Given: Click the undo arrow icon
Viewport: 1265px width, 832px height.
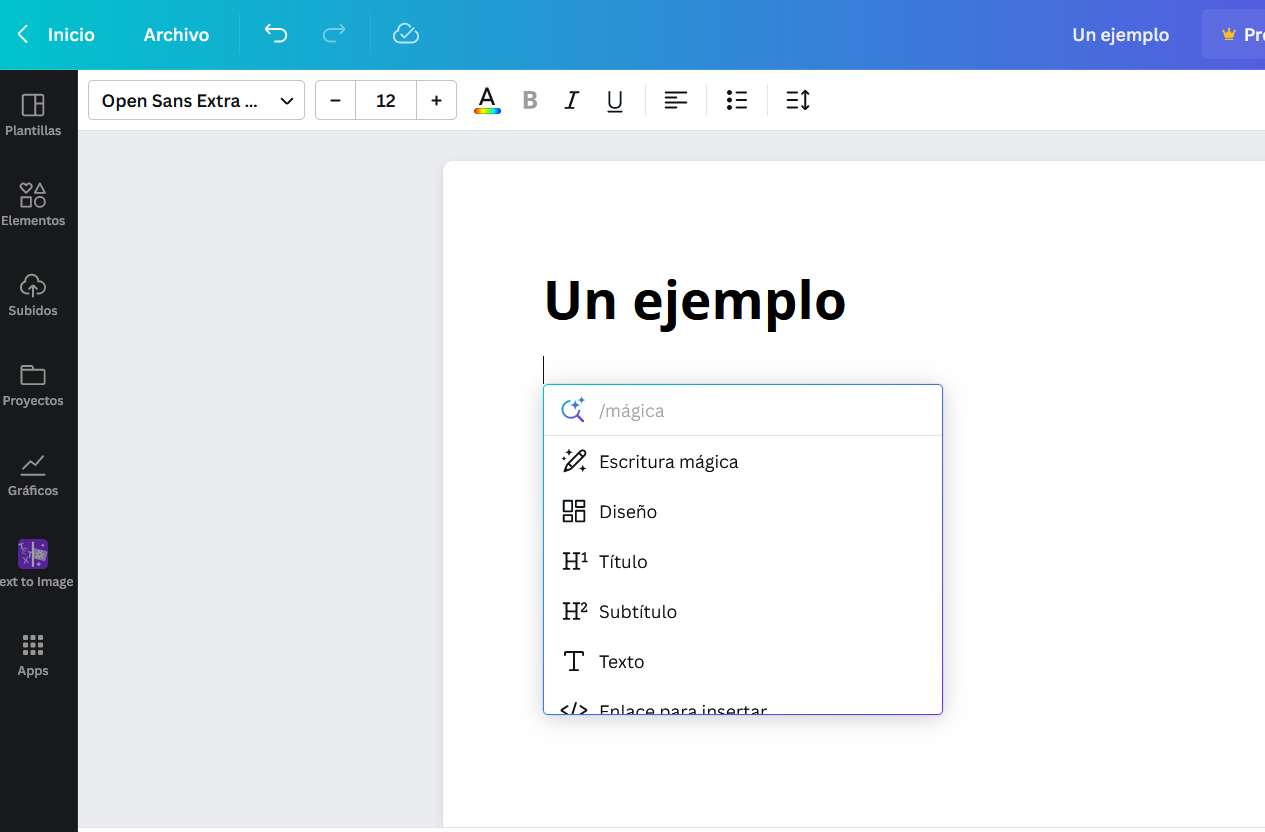Looking at the screenshot, I should click(x=276, y=34).
